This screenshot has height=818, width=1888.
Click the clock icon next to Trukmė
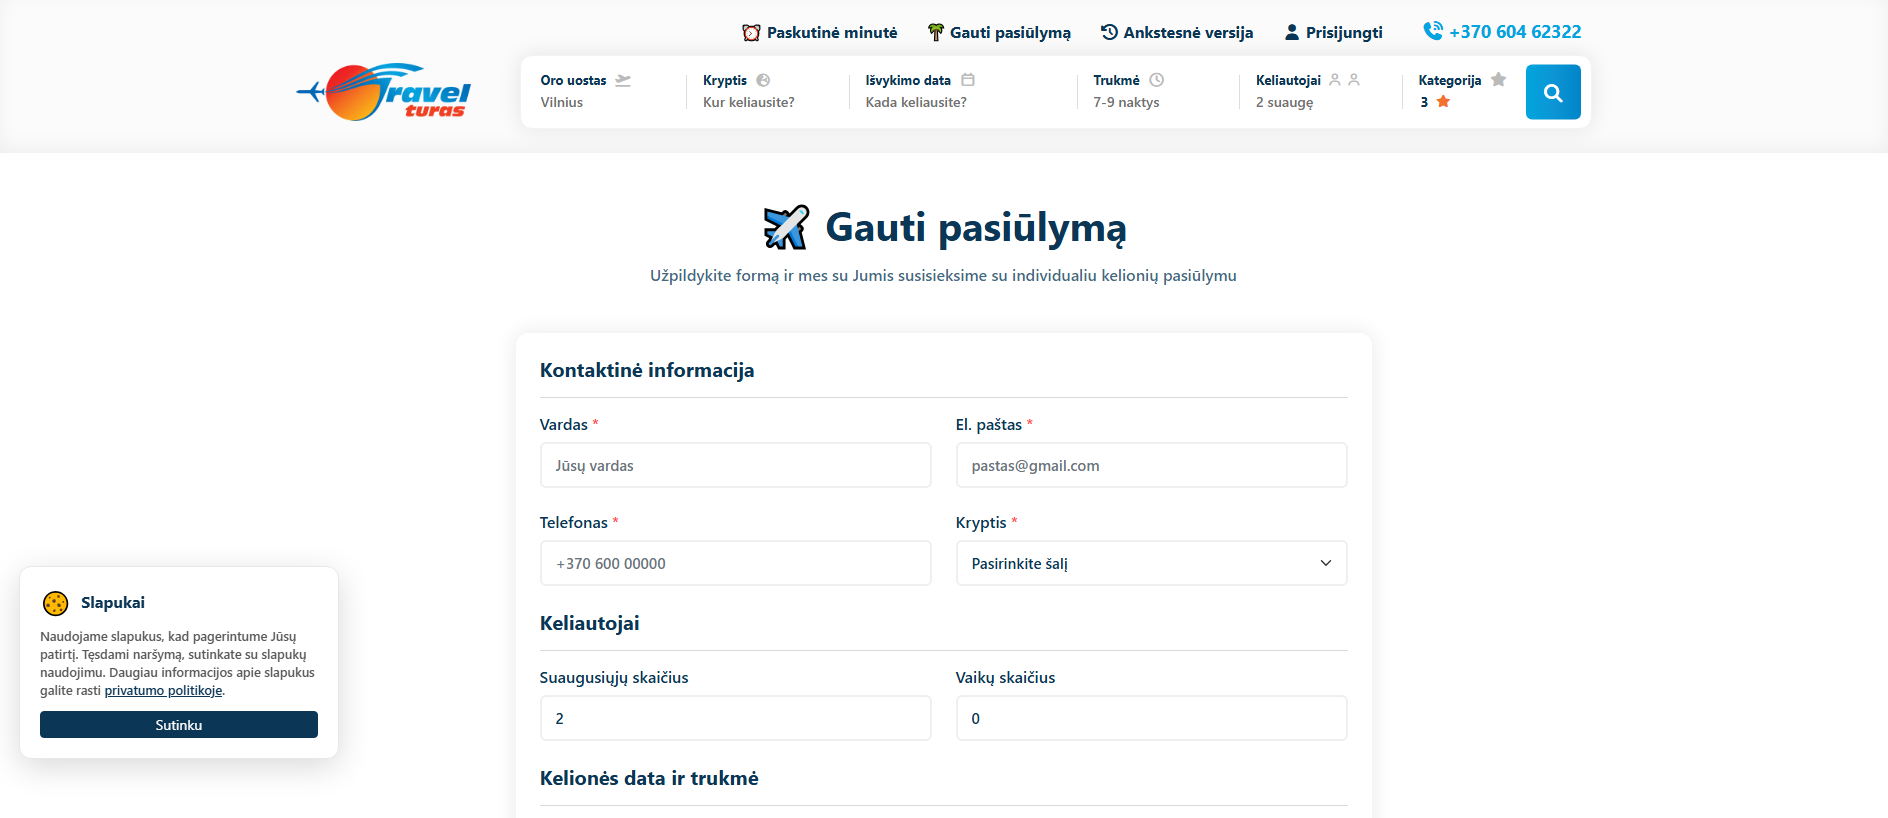tap(1157, 79)
